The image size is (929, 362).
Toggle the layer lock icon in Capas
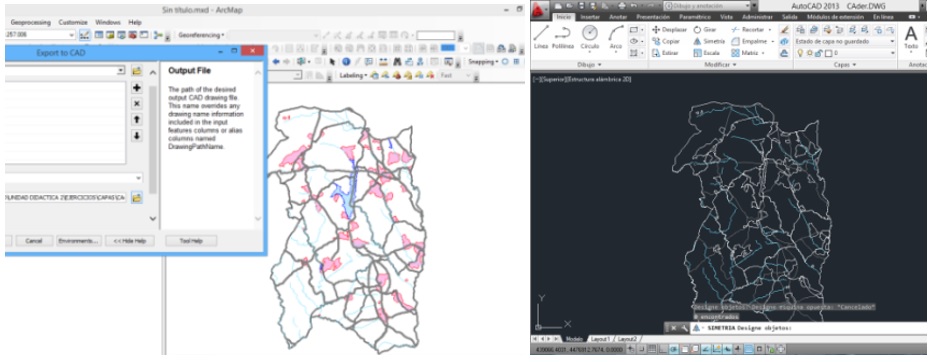pyautogui.click(x=818, y=53)
